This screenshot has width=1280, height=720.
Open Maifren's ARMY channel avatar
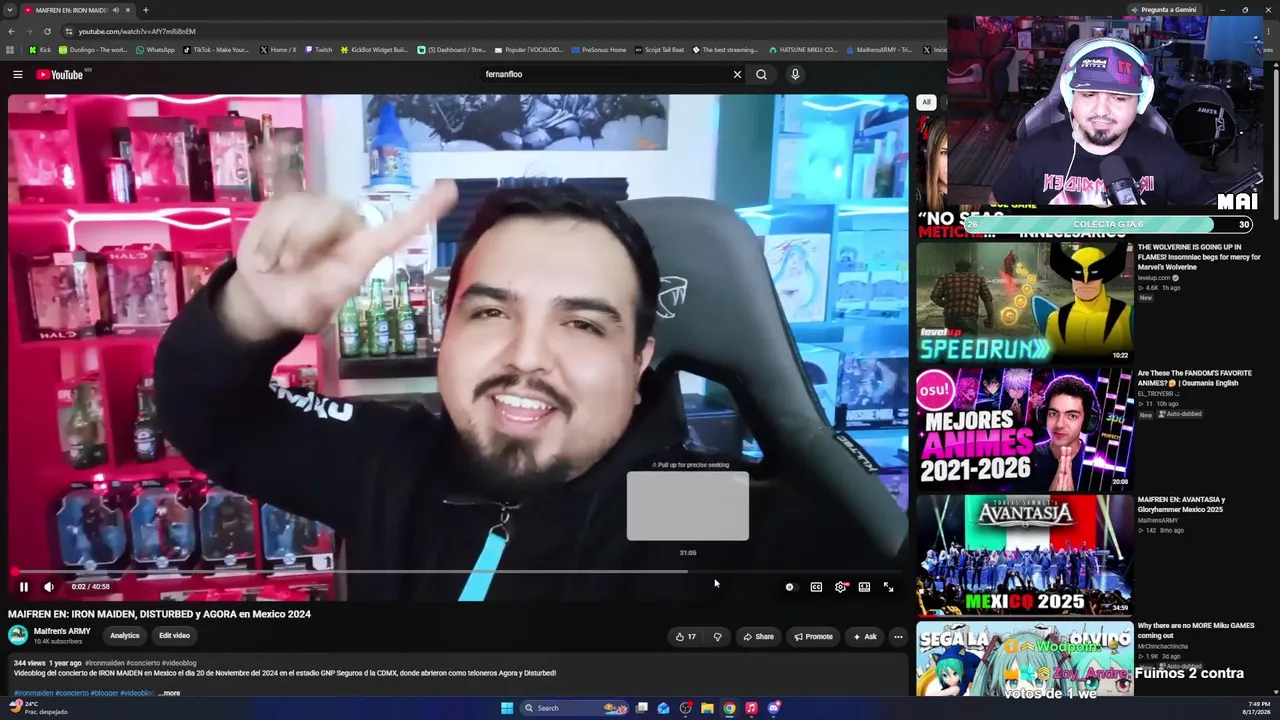(x=18, y=635)
